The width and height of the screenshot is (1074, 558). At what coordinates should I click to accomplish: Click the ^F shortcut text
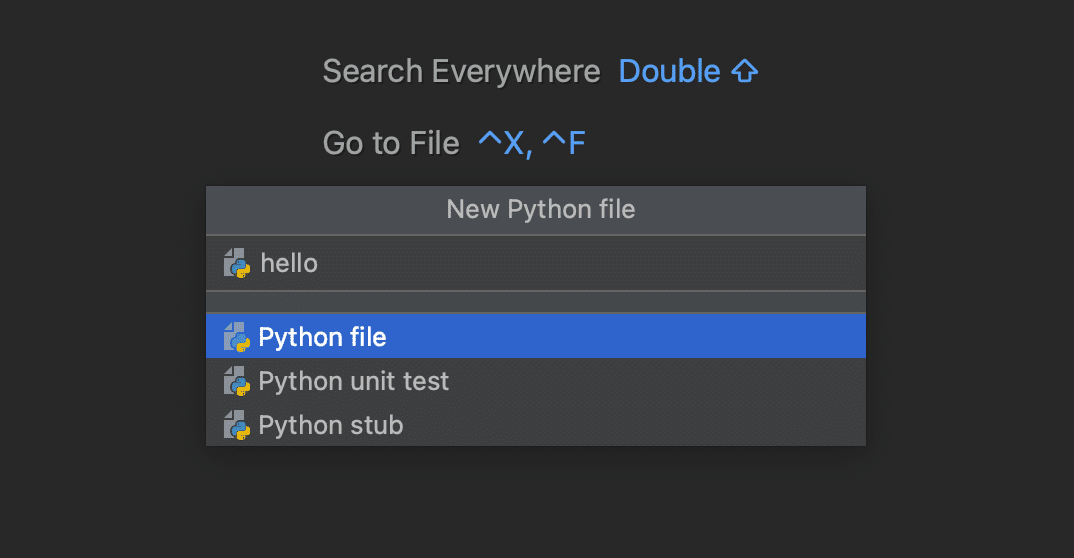click(564, 144)
